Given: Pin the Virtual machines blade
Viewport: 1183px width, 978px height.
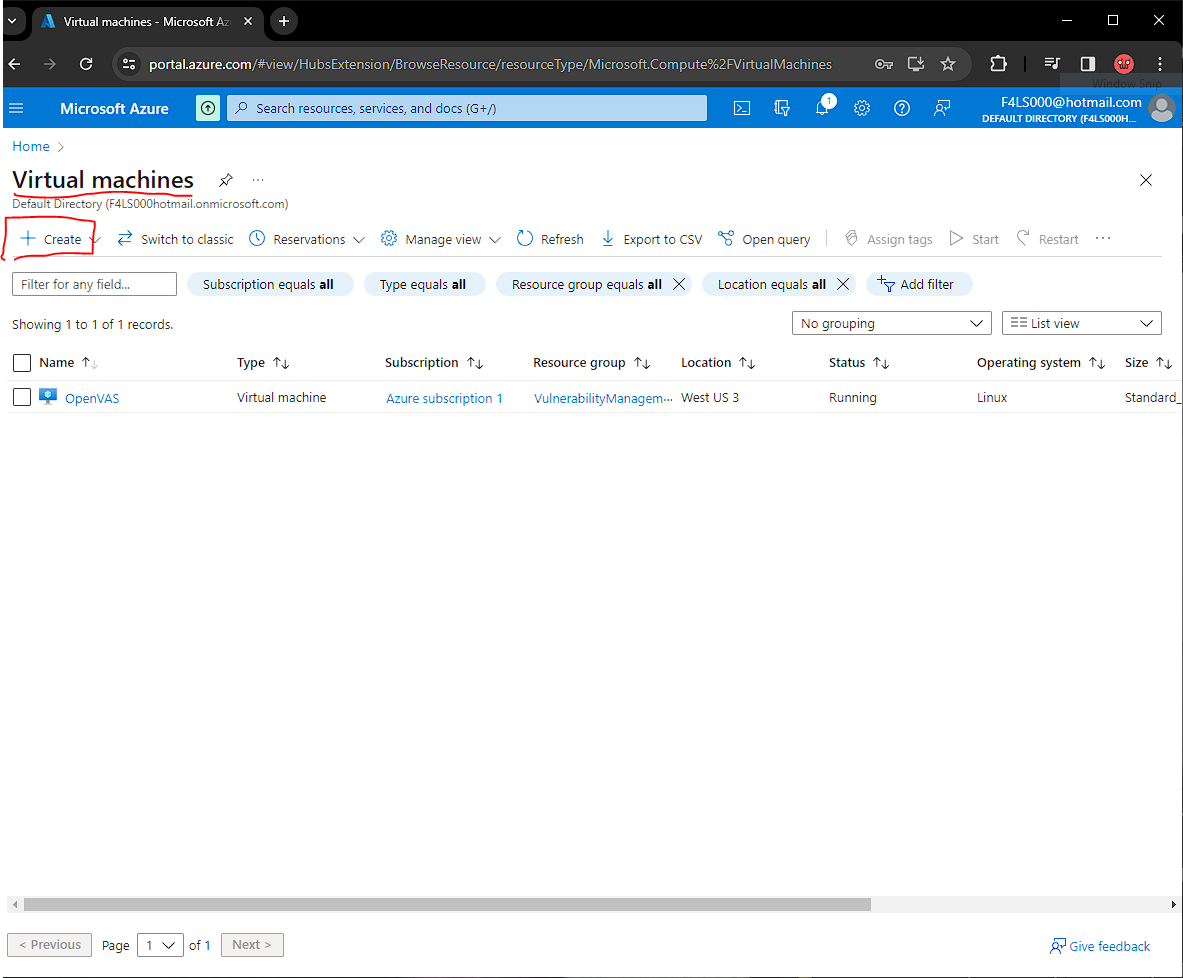Looking at the screenshot, I should click(226, 180).
